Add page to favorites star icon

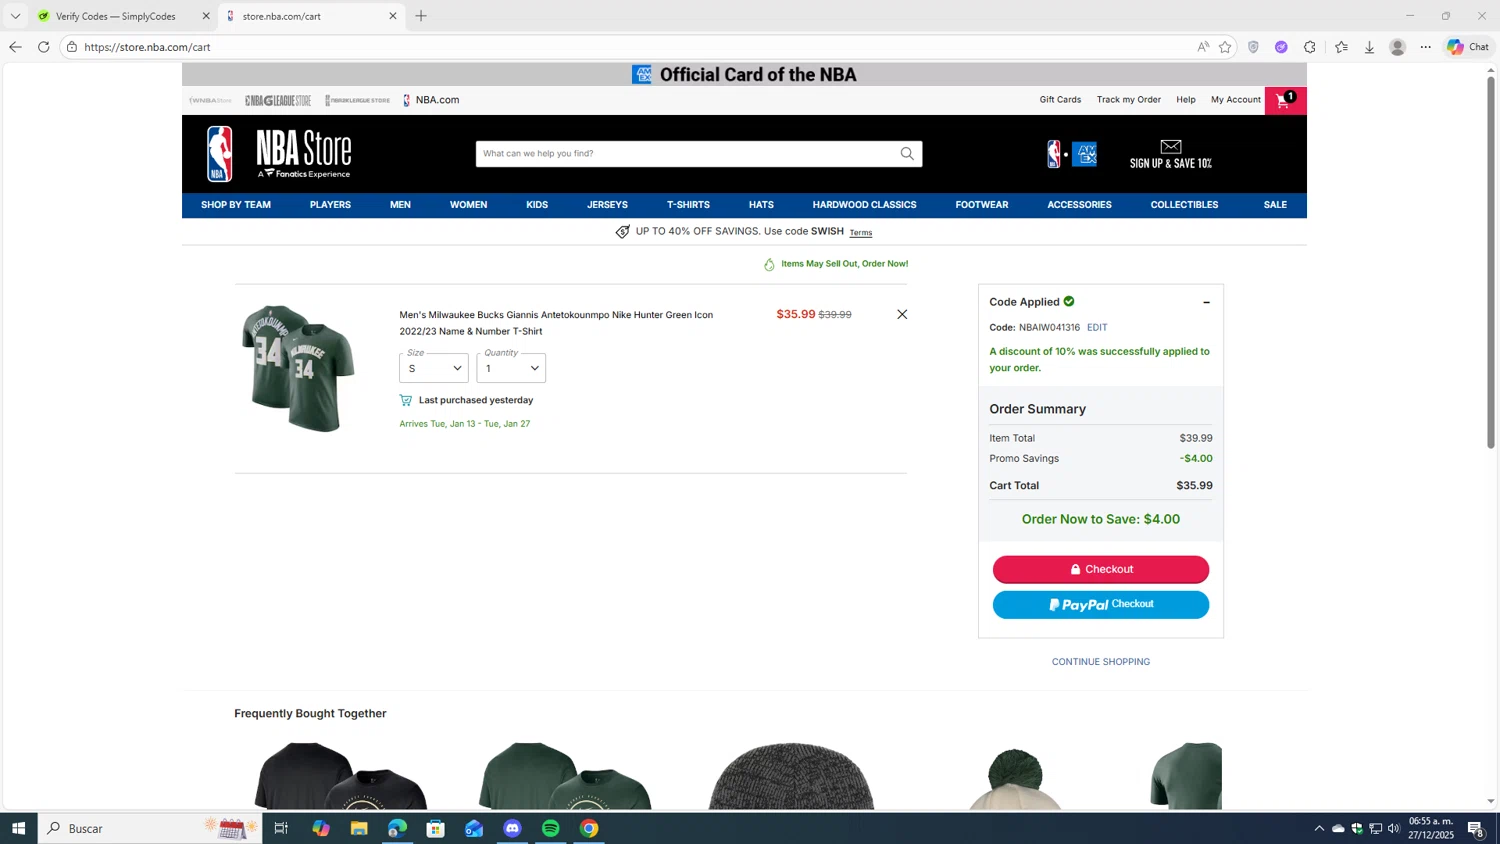pyautogui.click(x=1225, y=47)
